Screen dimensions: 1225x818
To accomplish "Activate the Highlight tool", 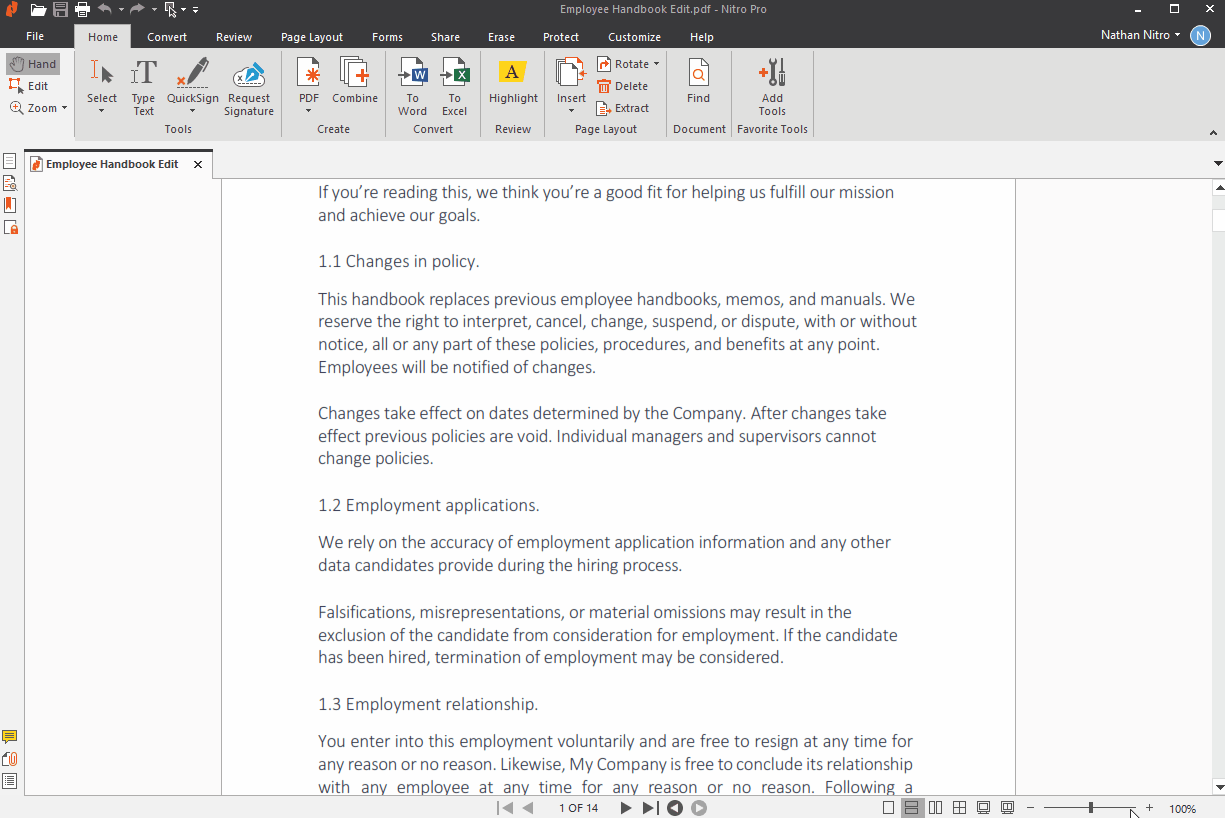I will coord(513,80).
